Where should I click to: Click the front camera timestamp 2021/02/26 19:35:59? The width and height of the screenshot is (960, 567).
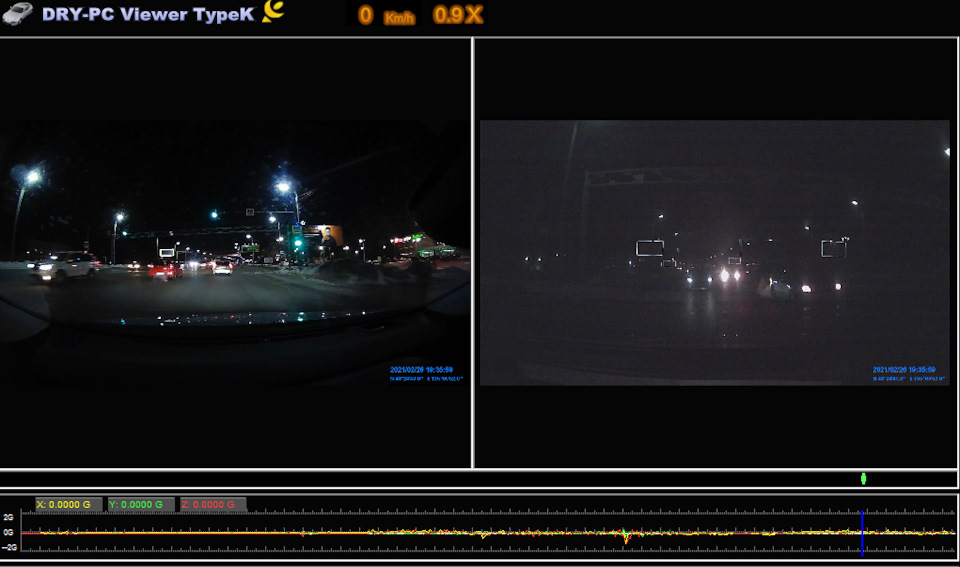[421, 370]
